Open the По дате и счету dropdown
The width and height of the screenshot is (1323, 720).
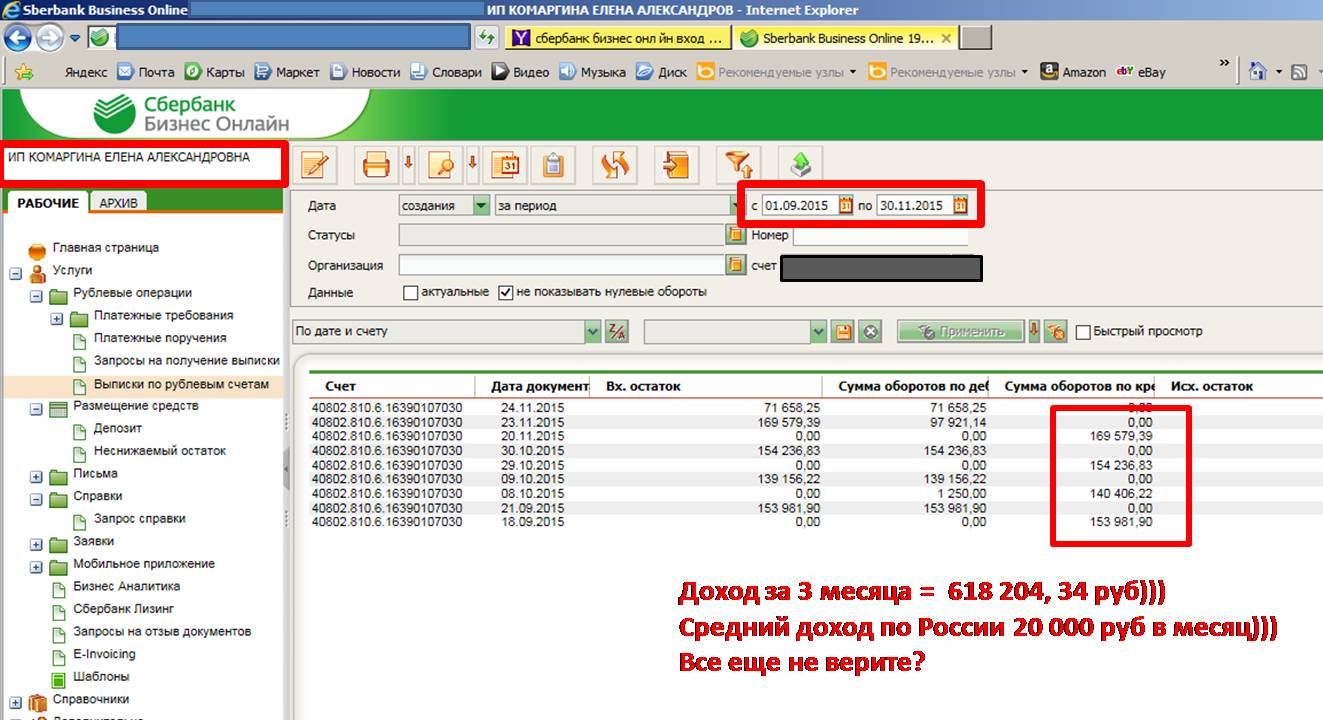[x=592, y=332]
